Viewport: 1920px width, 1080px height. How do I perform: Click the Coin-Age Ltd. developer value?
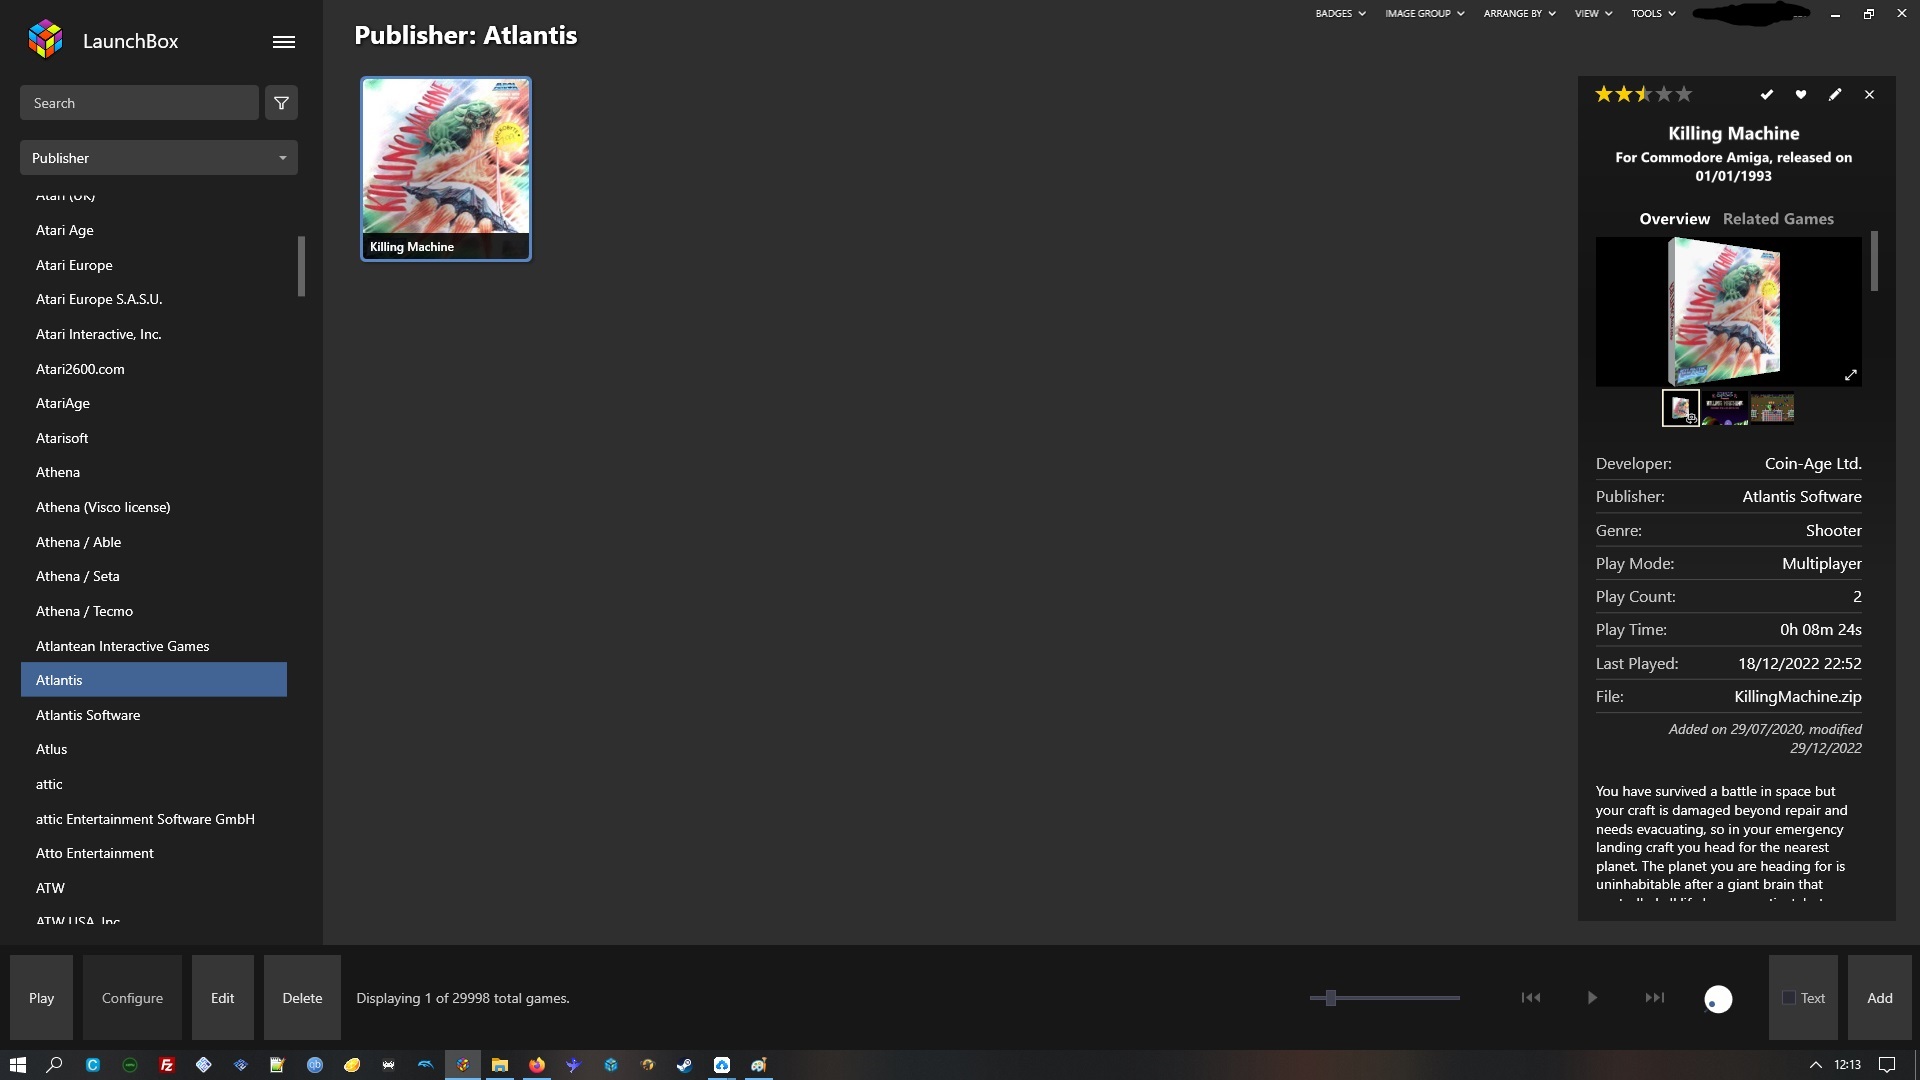pyautogui.click(x=1813, y=464)
